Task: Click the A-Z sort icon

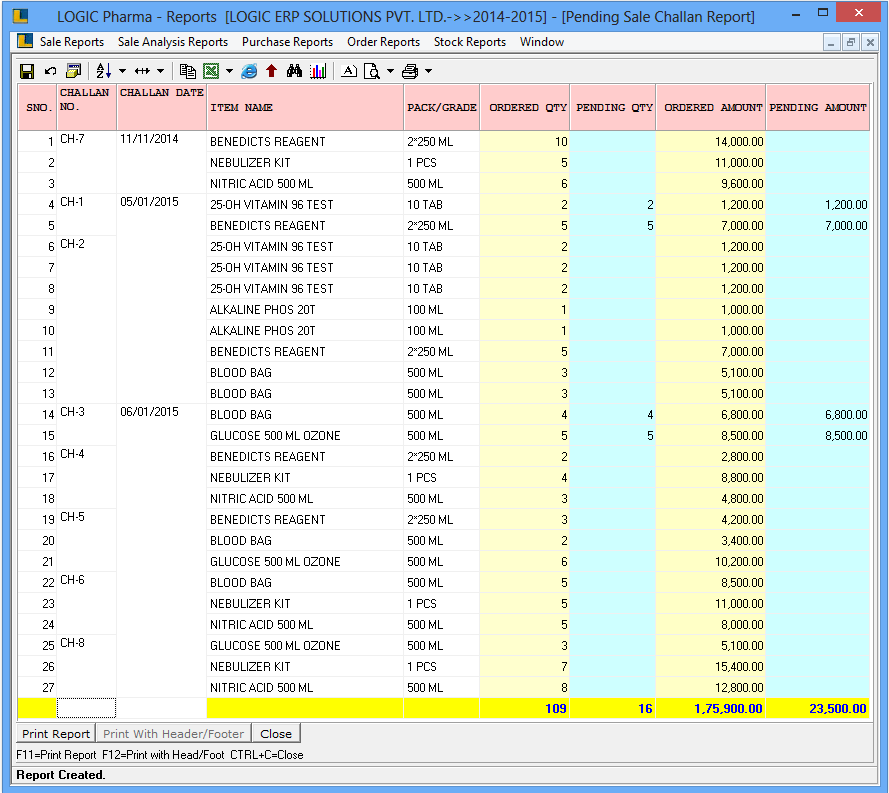Action: click(103, 71)
